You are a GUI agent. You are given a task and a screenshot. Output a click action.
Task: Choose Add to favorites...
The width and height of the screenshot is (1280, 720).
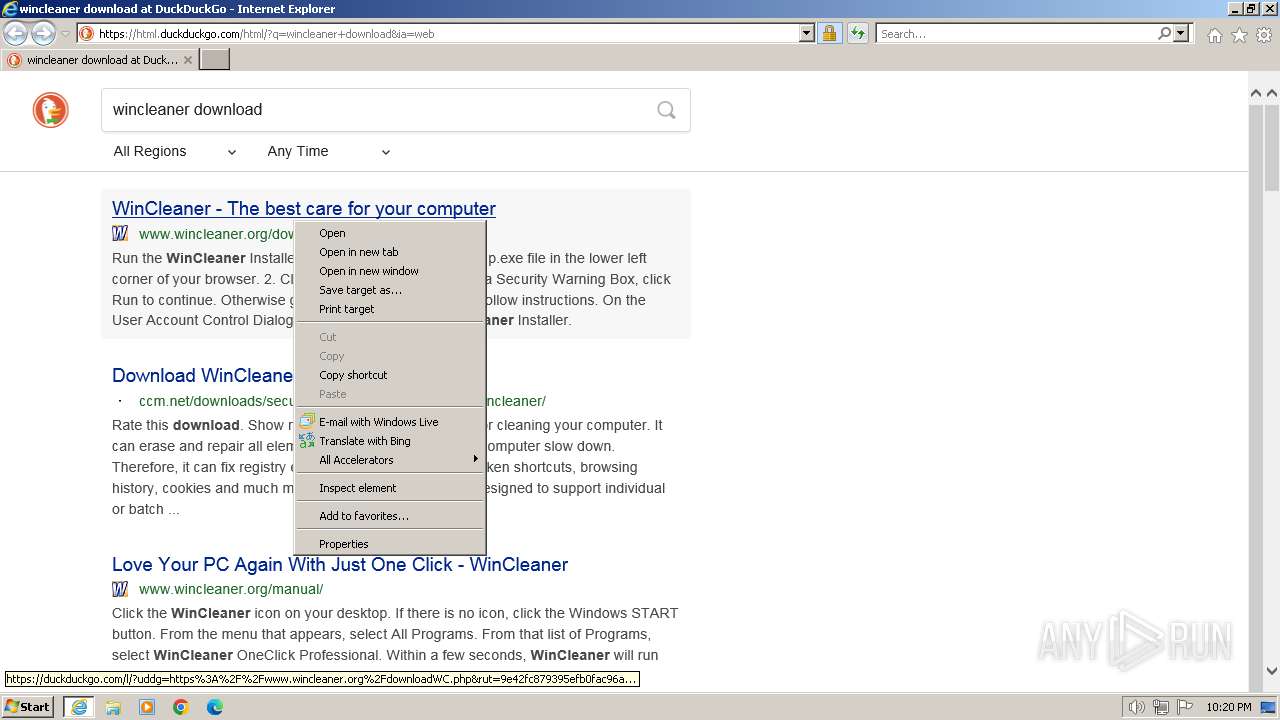[390, 516]
